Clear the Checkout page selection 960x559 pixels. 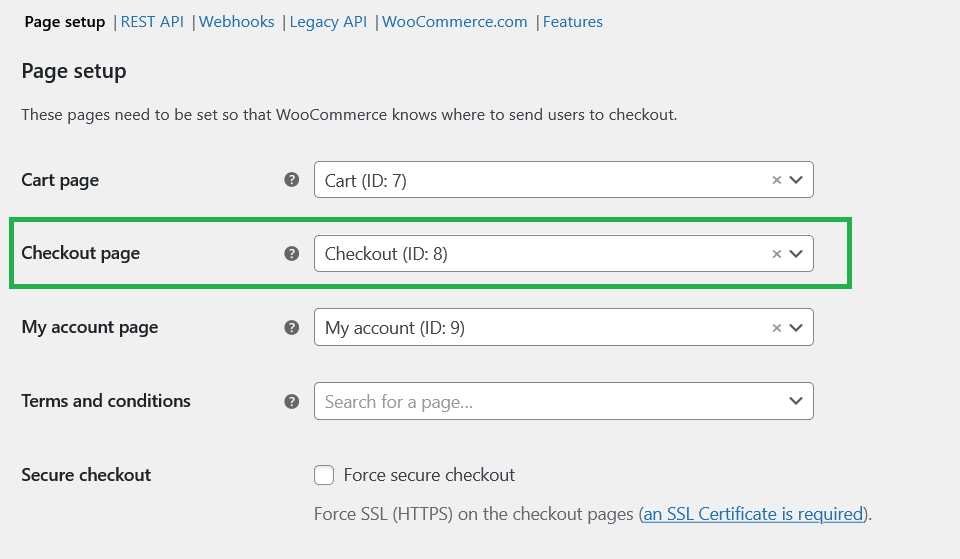[776, 254]
